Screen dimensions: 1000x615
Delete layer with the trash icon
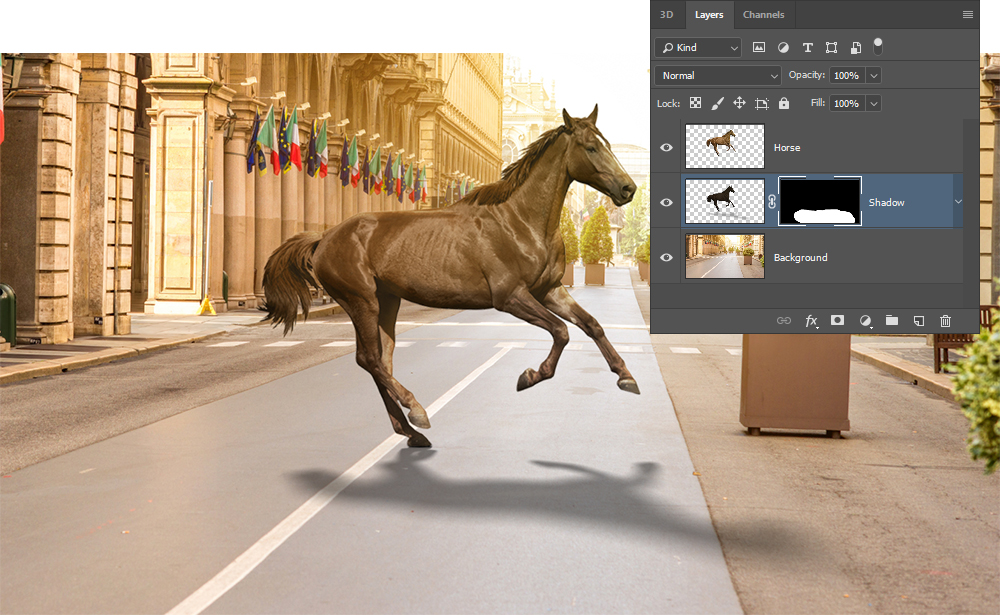[x=945, y=321]
